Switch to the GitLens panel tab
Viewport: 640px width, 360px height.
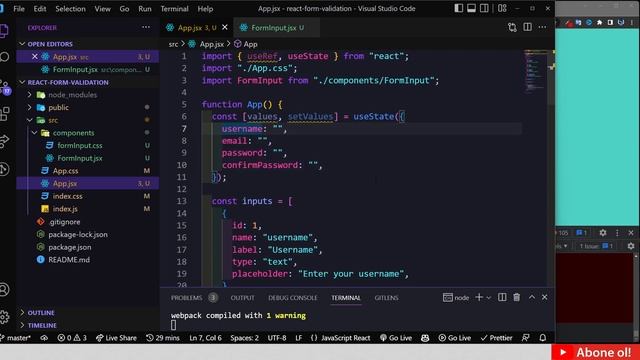click(x=386, y=298)
